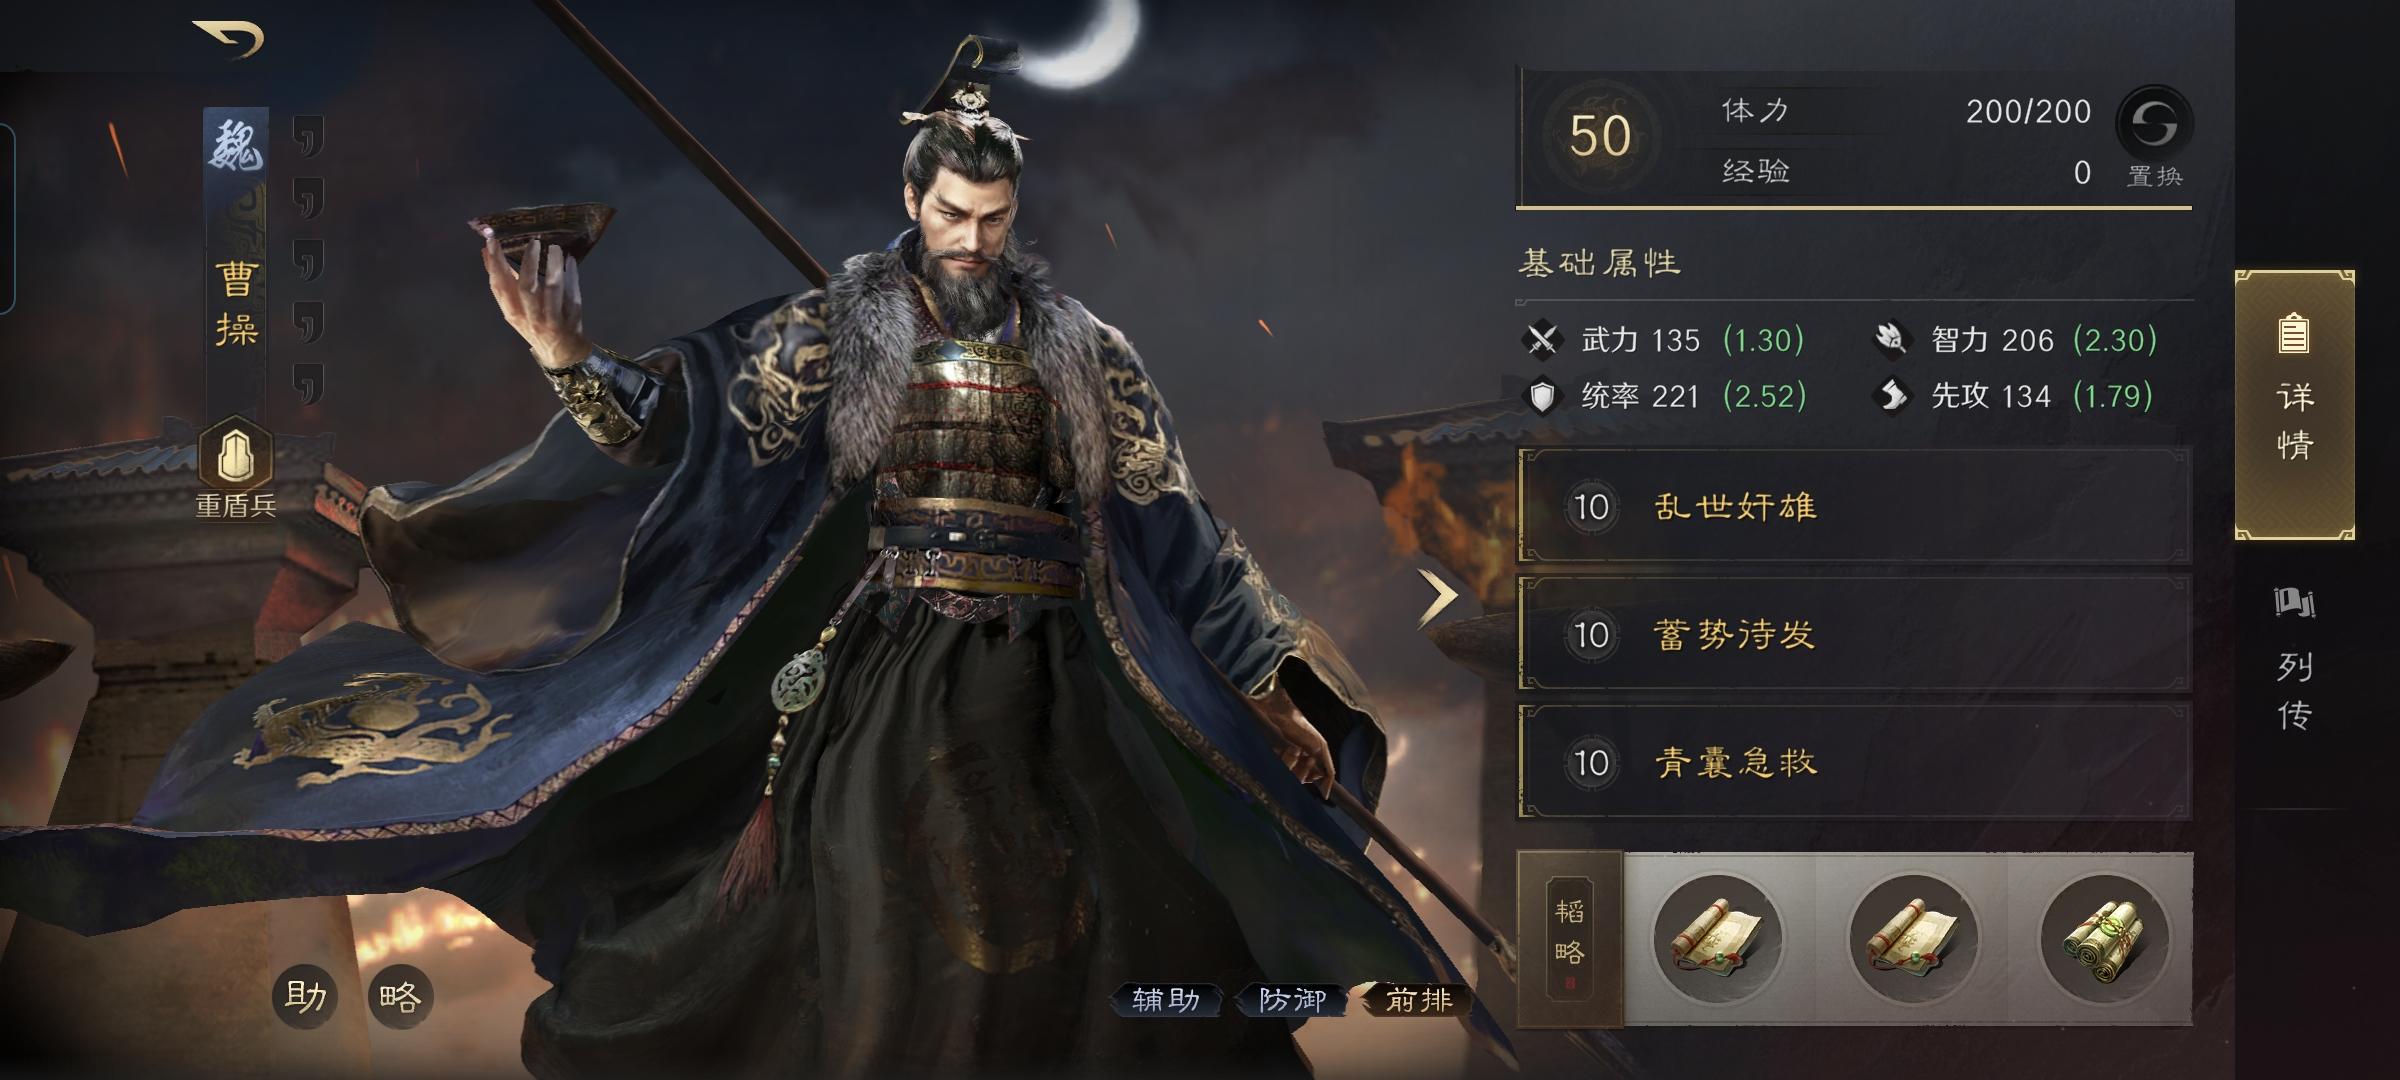The image size is (2400, 1080).
Task: Select the 防御 role tag
Action: pyautogui.click(x=1292, y=999)
